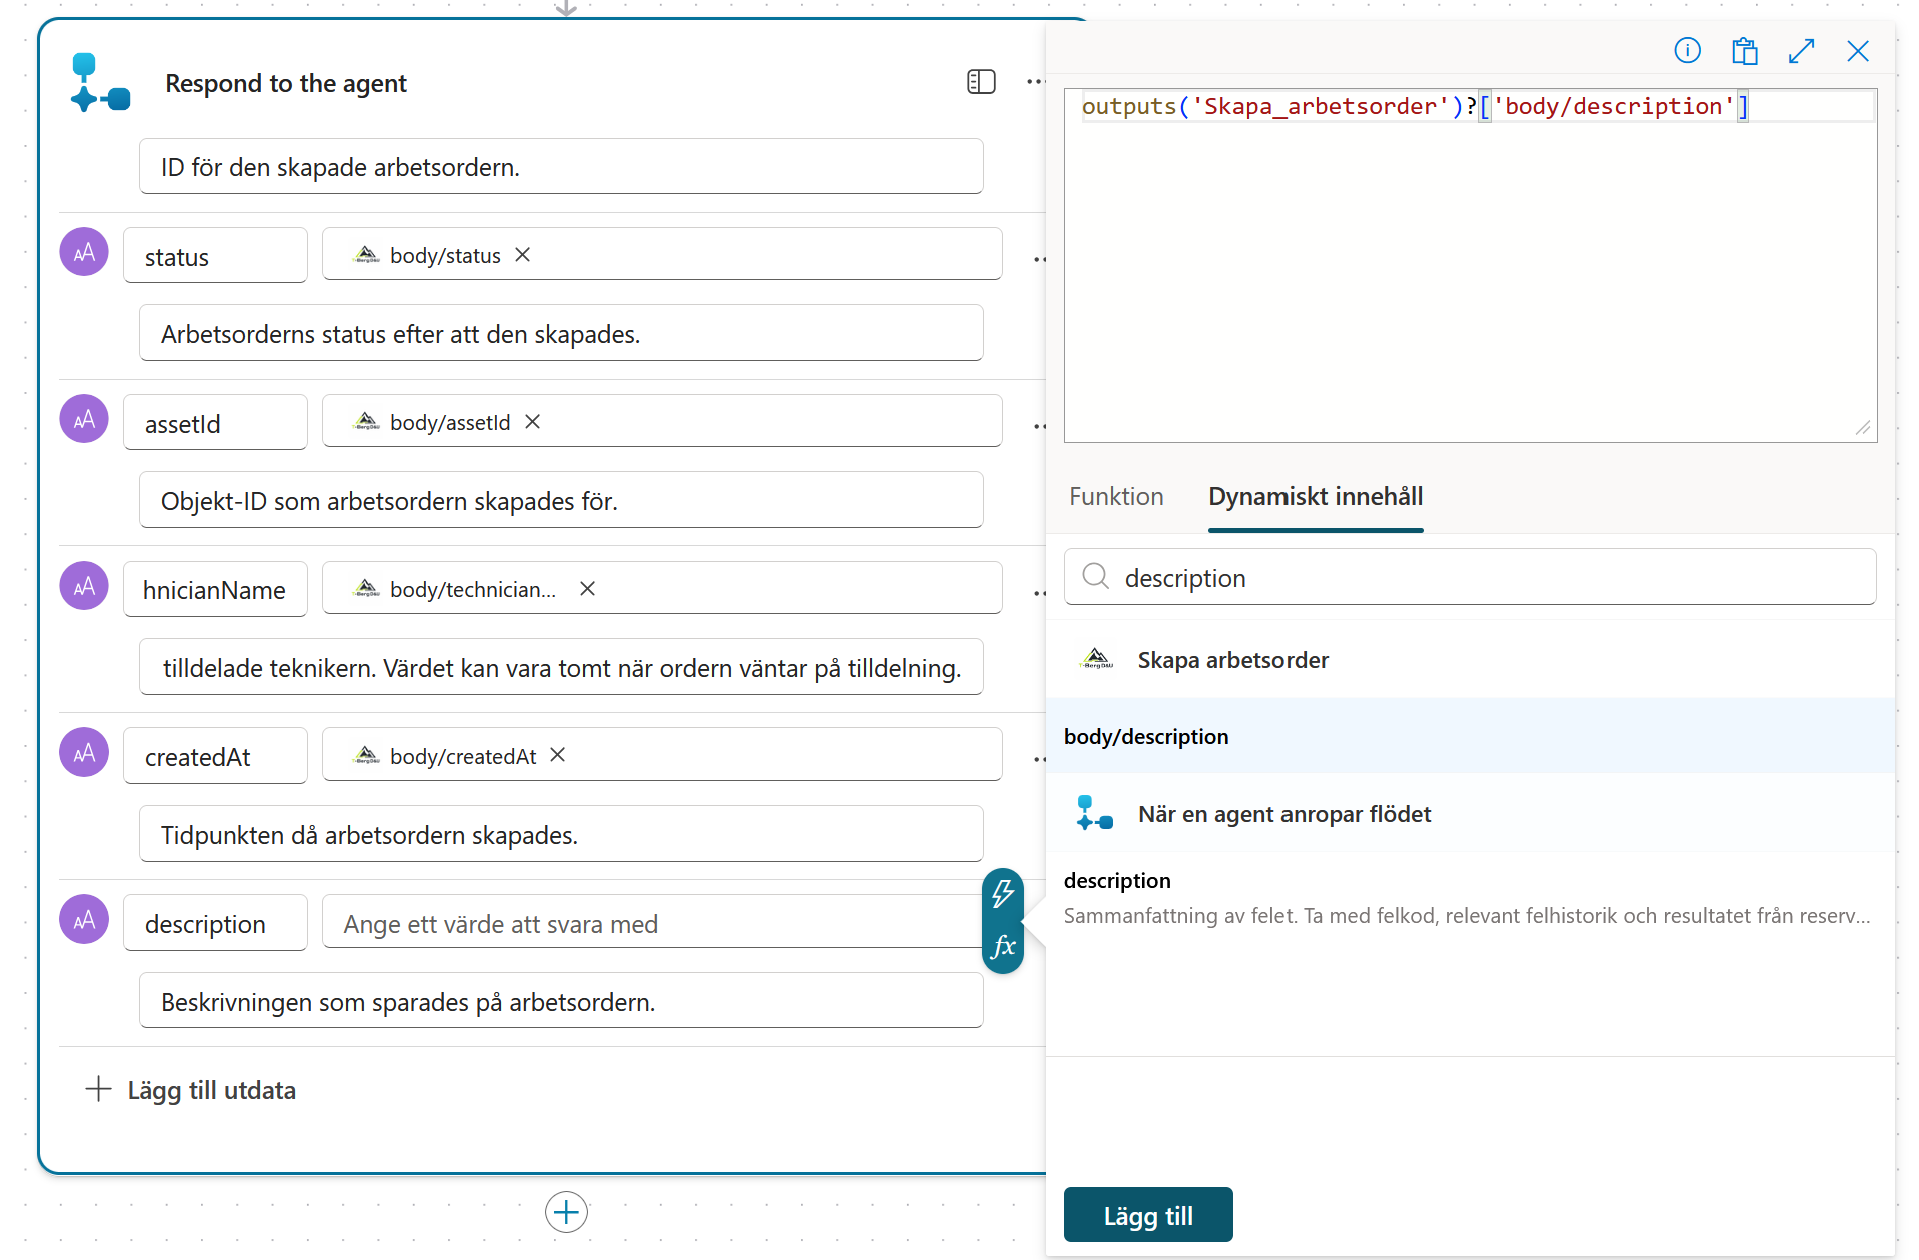Expand the expression editor to full size
Screen dimensions: 1919x1260
(x=1801, y=51)
